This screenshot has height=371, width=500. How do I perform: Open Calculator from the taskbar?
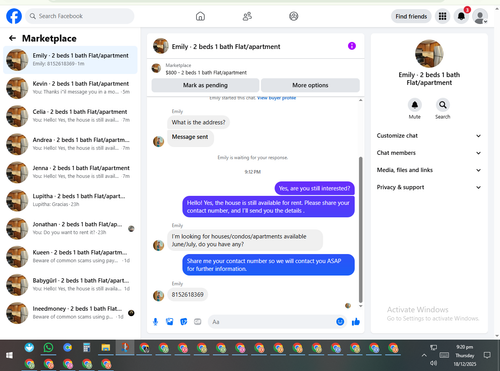point(87,348)
